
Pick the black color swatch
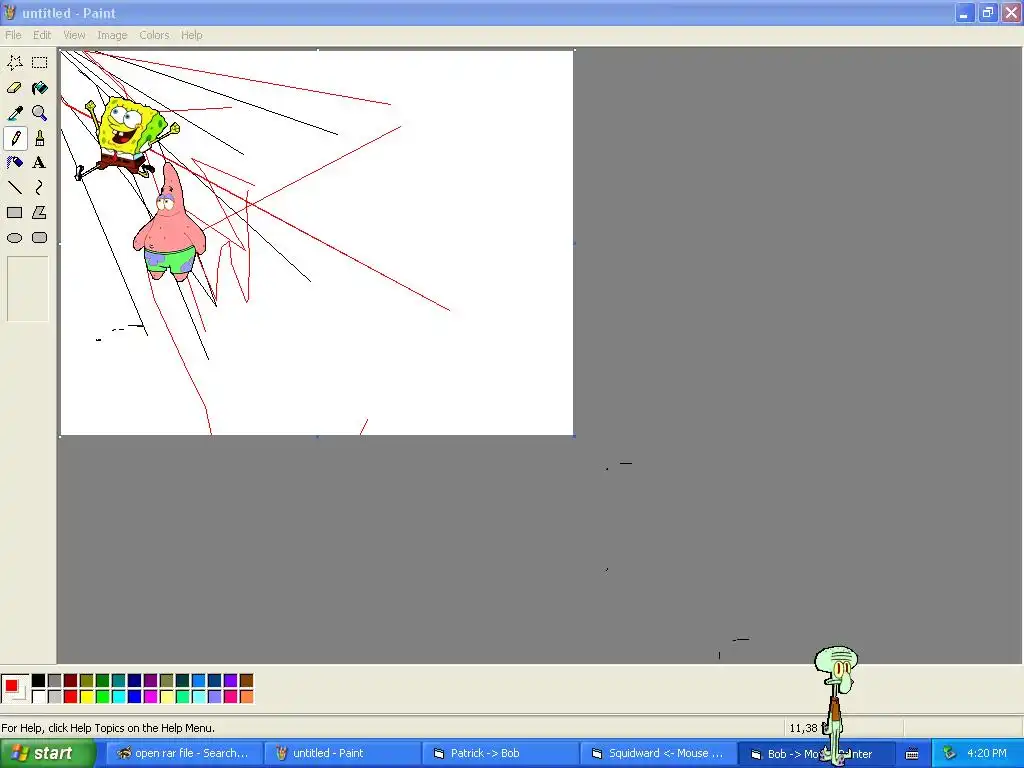click(39, 681)
